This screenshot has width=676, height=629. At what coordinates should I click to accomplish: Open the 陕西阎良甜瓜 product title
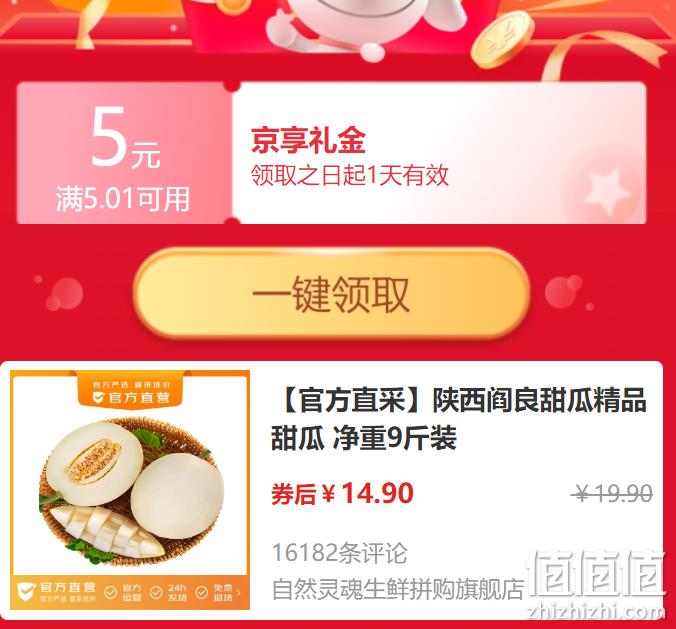pyautogui.click(x=459, y=419)
